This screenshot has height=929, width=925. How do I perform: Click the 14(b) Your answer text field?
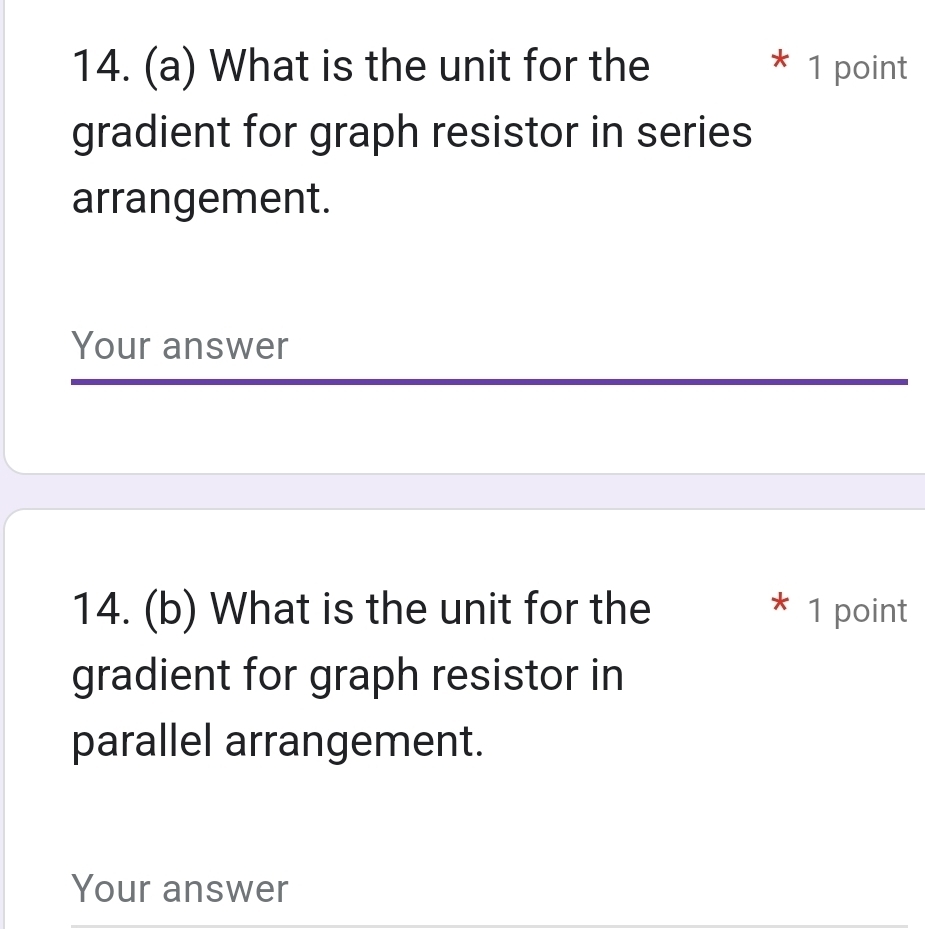pos(488,888)
